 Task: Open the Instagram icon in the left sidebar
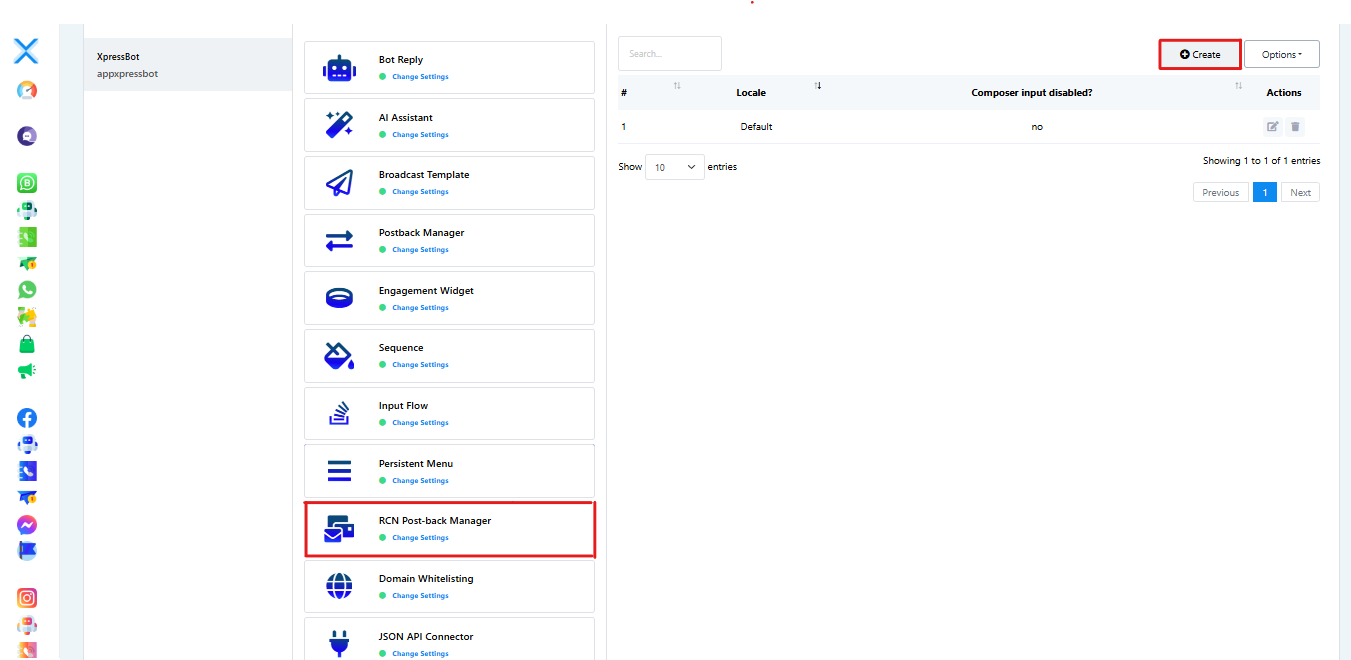27,598
